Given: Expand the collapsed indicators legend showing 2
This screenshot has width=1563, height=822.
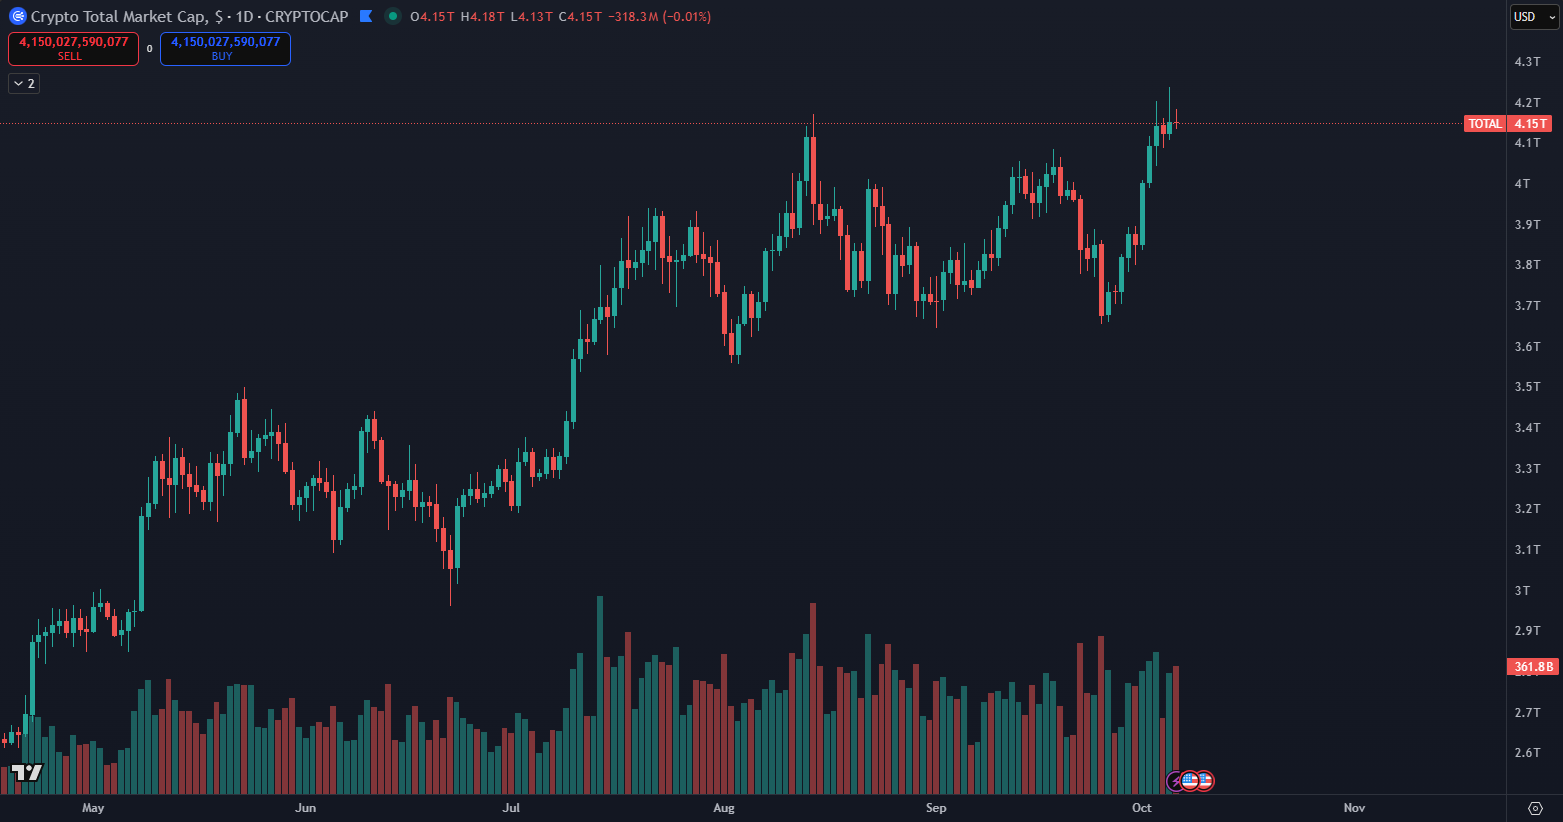Looking at the screenshot, I should pos(24,84).
